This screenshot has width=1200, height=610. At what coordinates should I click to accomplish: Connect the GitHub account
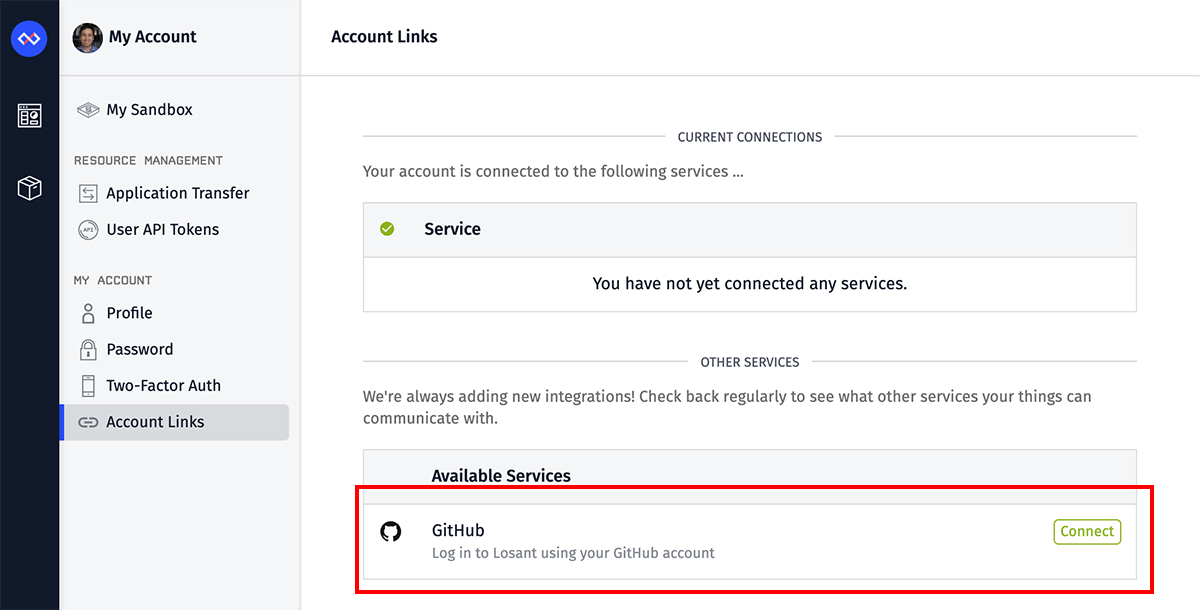pyautogui.click(x=1087, y=532)
